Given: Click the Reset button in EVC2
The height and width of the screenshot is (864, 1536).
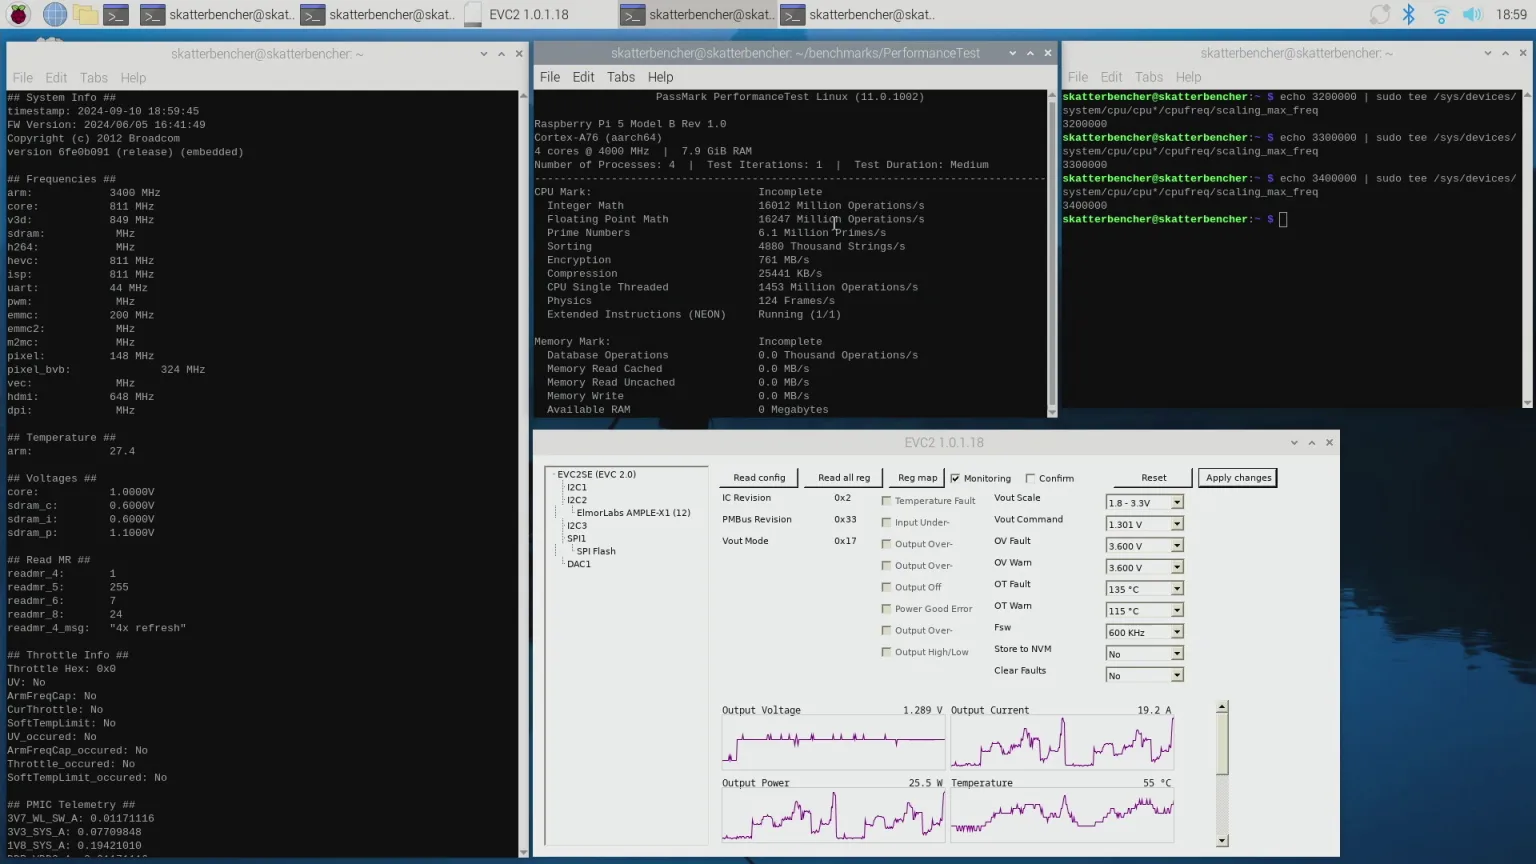Looking at the screenshot, I should point(1154,478).
